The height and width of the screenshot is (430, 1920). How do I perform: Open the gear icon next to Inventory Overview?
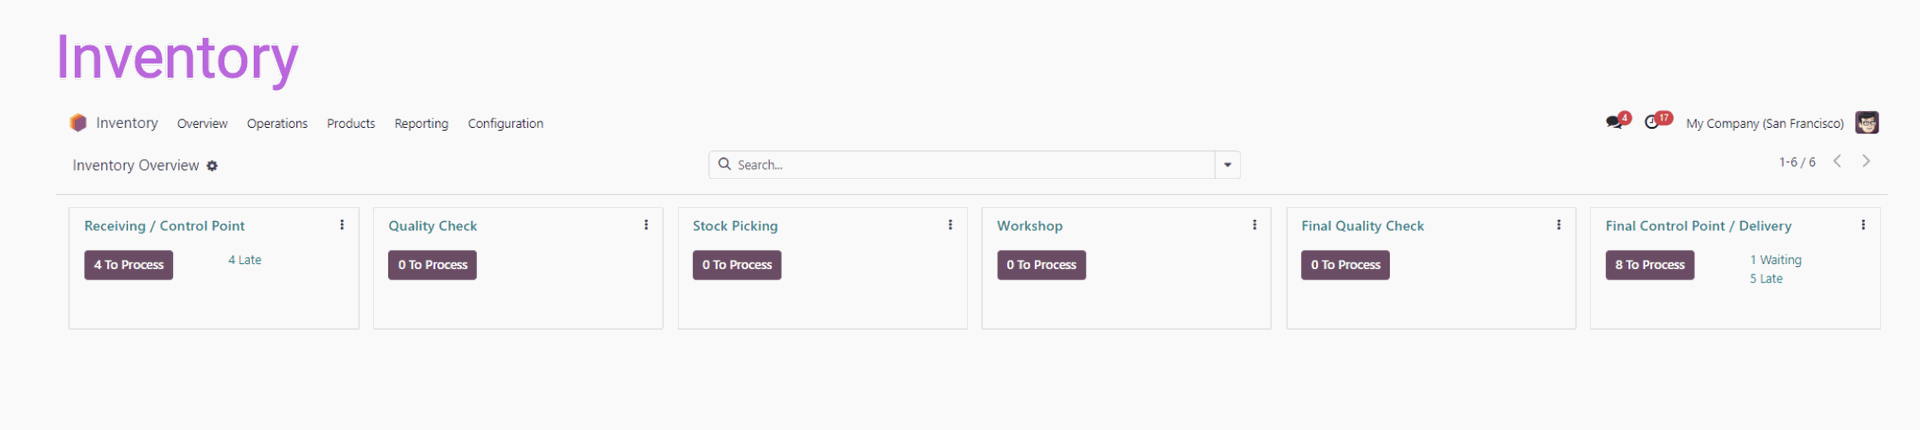[x=212, y=166]
